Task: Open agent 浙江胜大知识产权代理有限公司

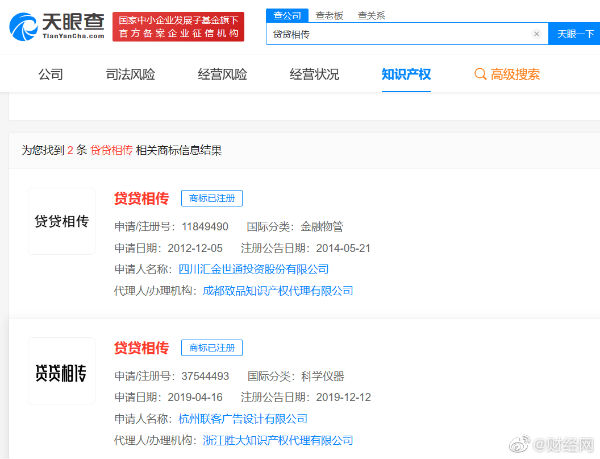Action: (278, 440)
